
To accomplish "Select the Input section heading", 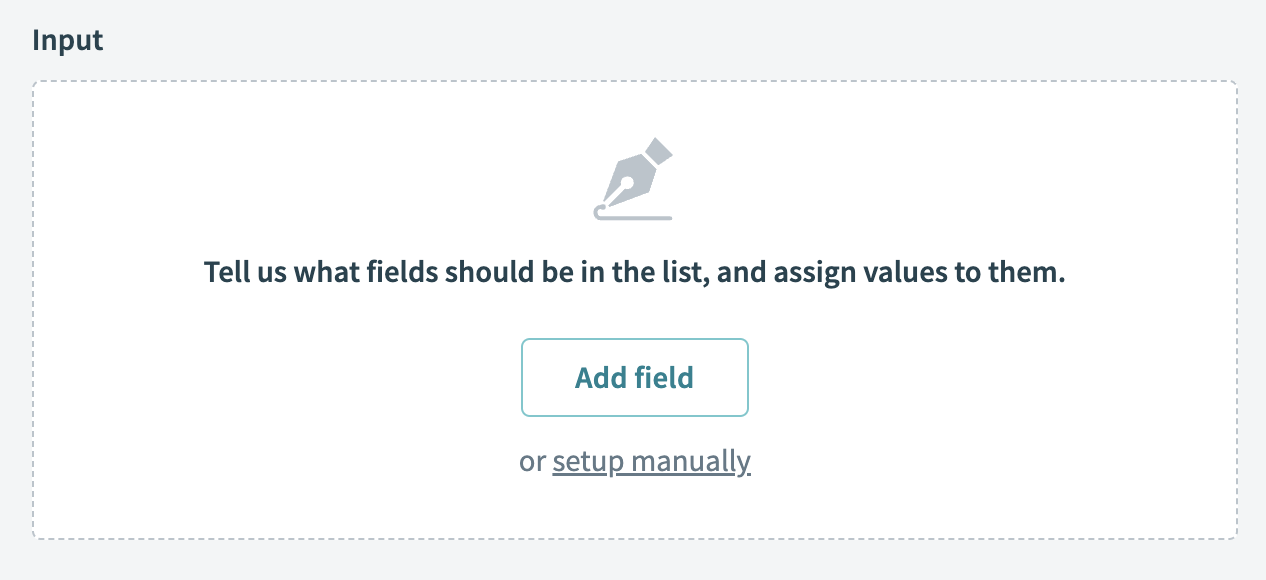I will coord(68,40).
